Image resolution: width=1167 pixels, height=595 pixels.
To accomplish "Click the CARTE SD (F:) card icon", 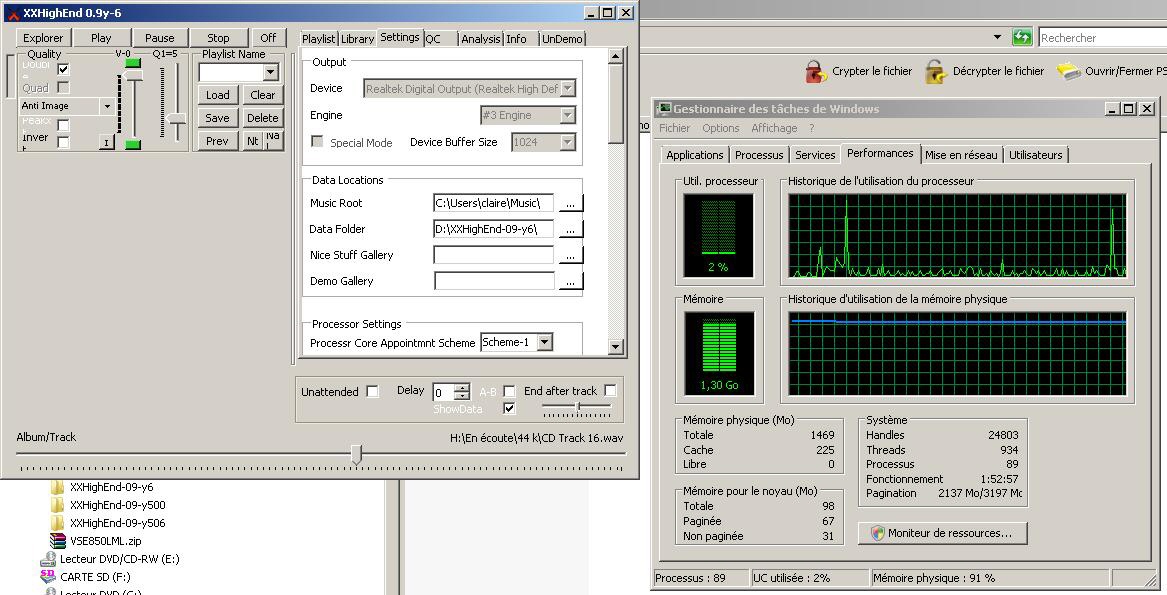I will 48,576.
